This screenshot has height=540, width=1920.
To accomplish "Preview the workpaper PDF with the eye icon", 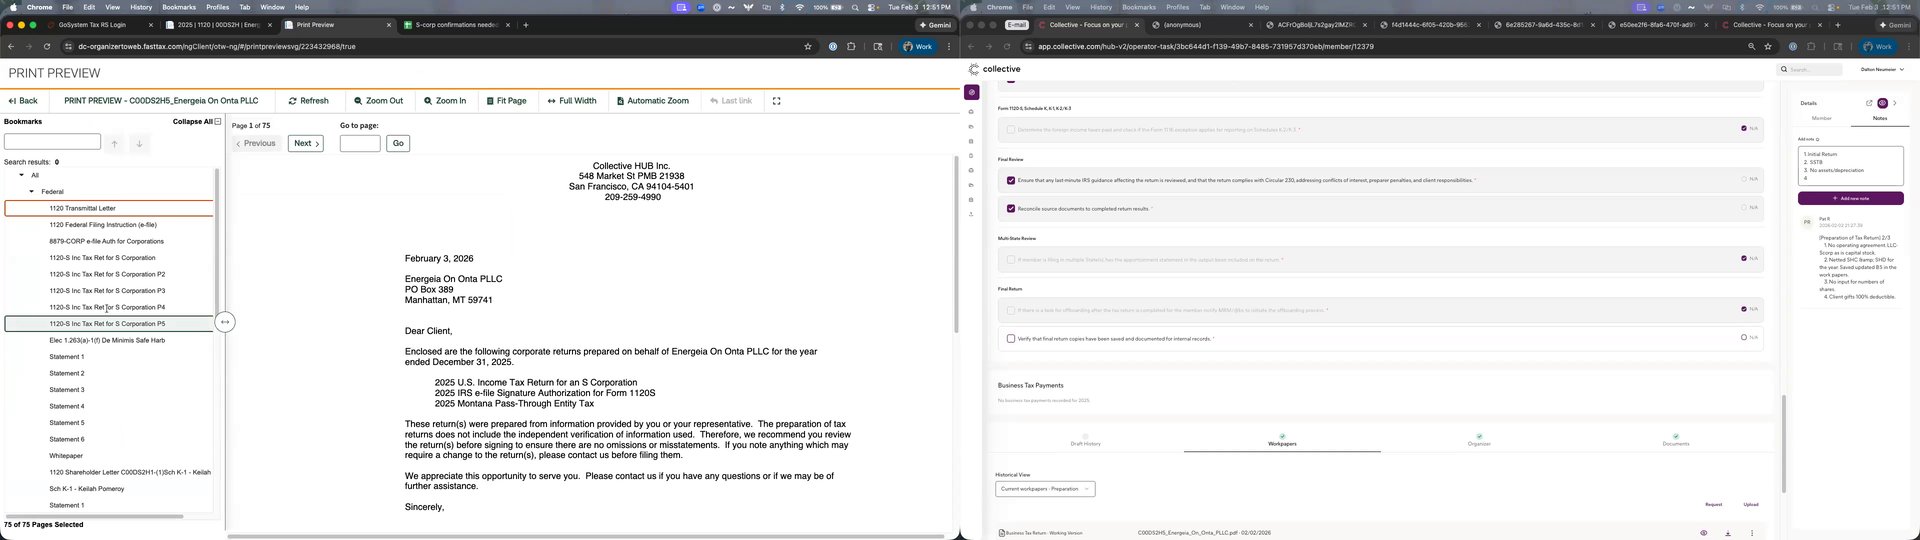I will click(x=1703, y=533).
